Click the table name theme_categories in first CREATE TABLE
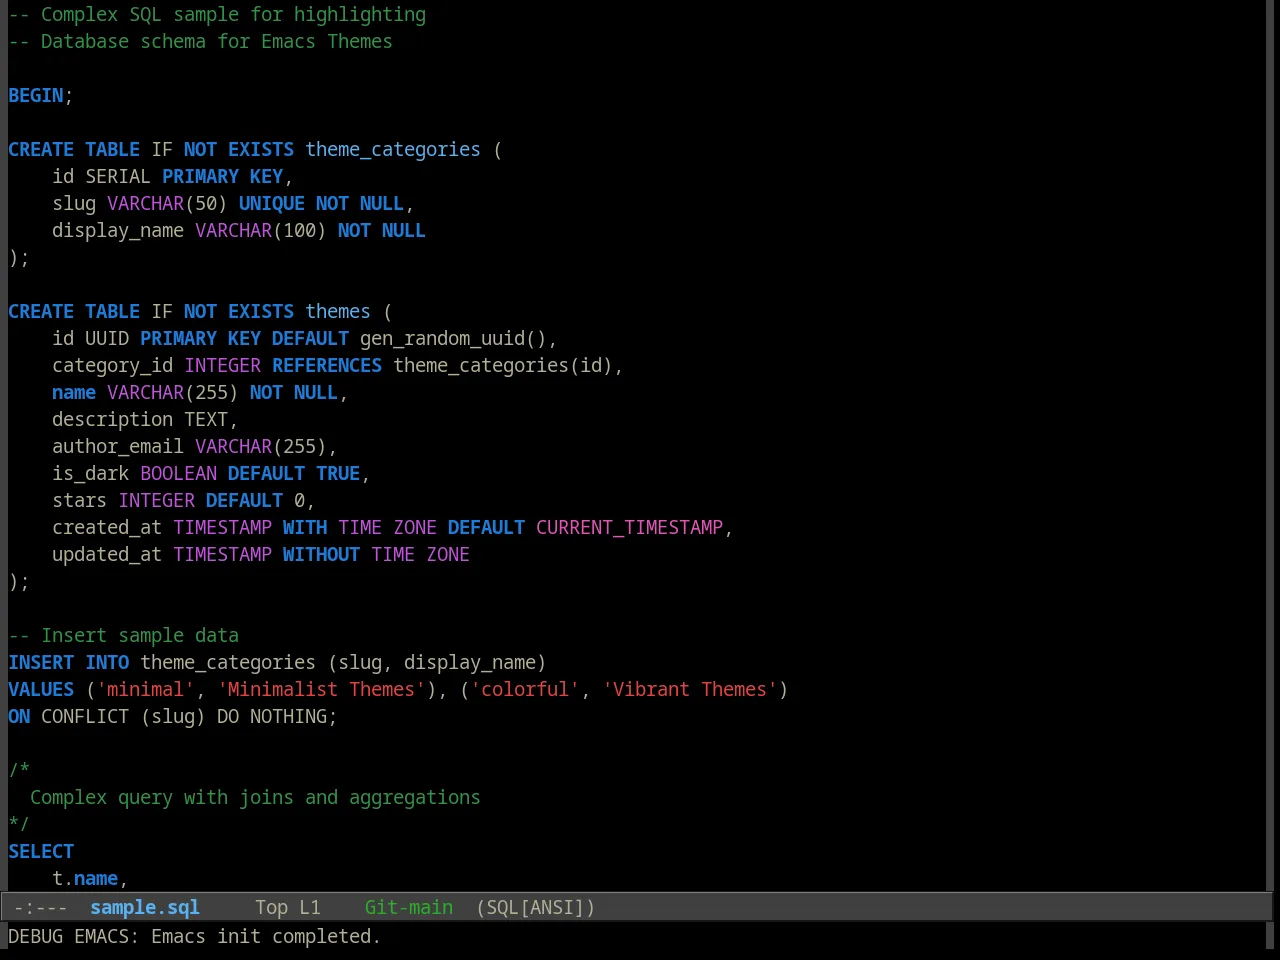This screenshot has height=960, width=1280. pyautogui.click(x=393, y=149)
